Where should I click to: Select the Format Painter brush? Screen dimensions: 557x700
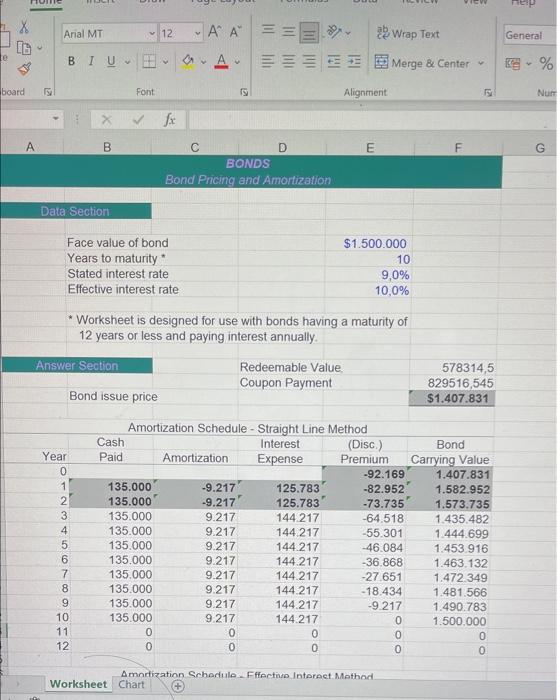(24, 69)
